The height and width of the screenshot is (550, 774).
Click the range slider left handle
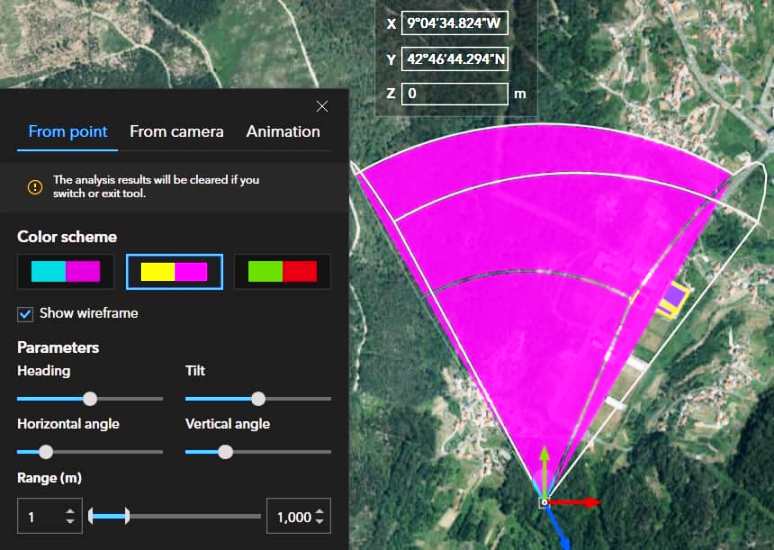(90, 516)
